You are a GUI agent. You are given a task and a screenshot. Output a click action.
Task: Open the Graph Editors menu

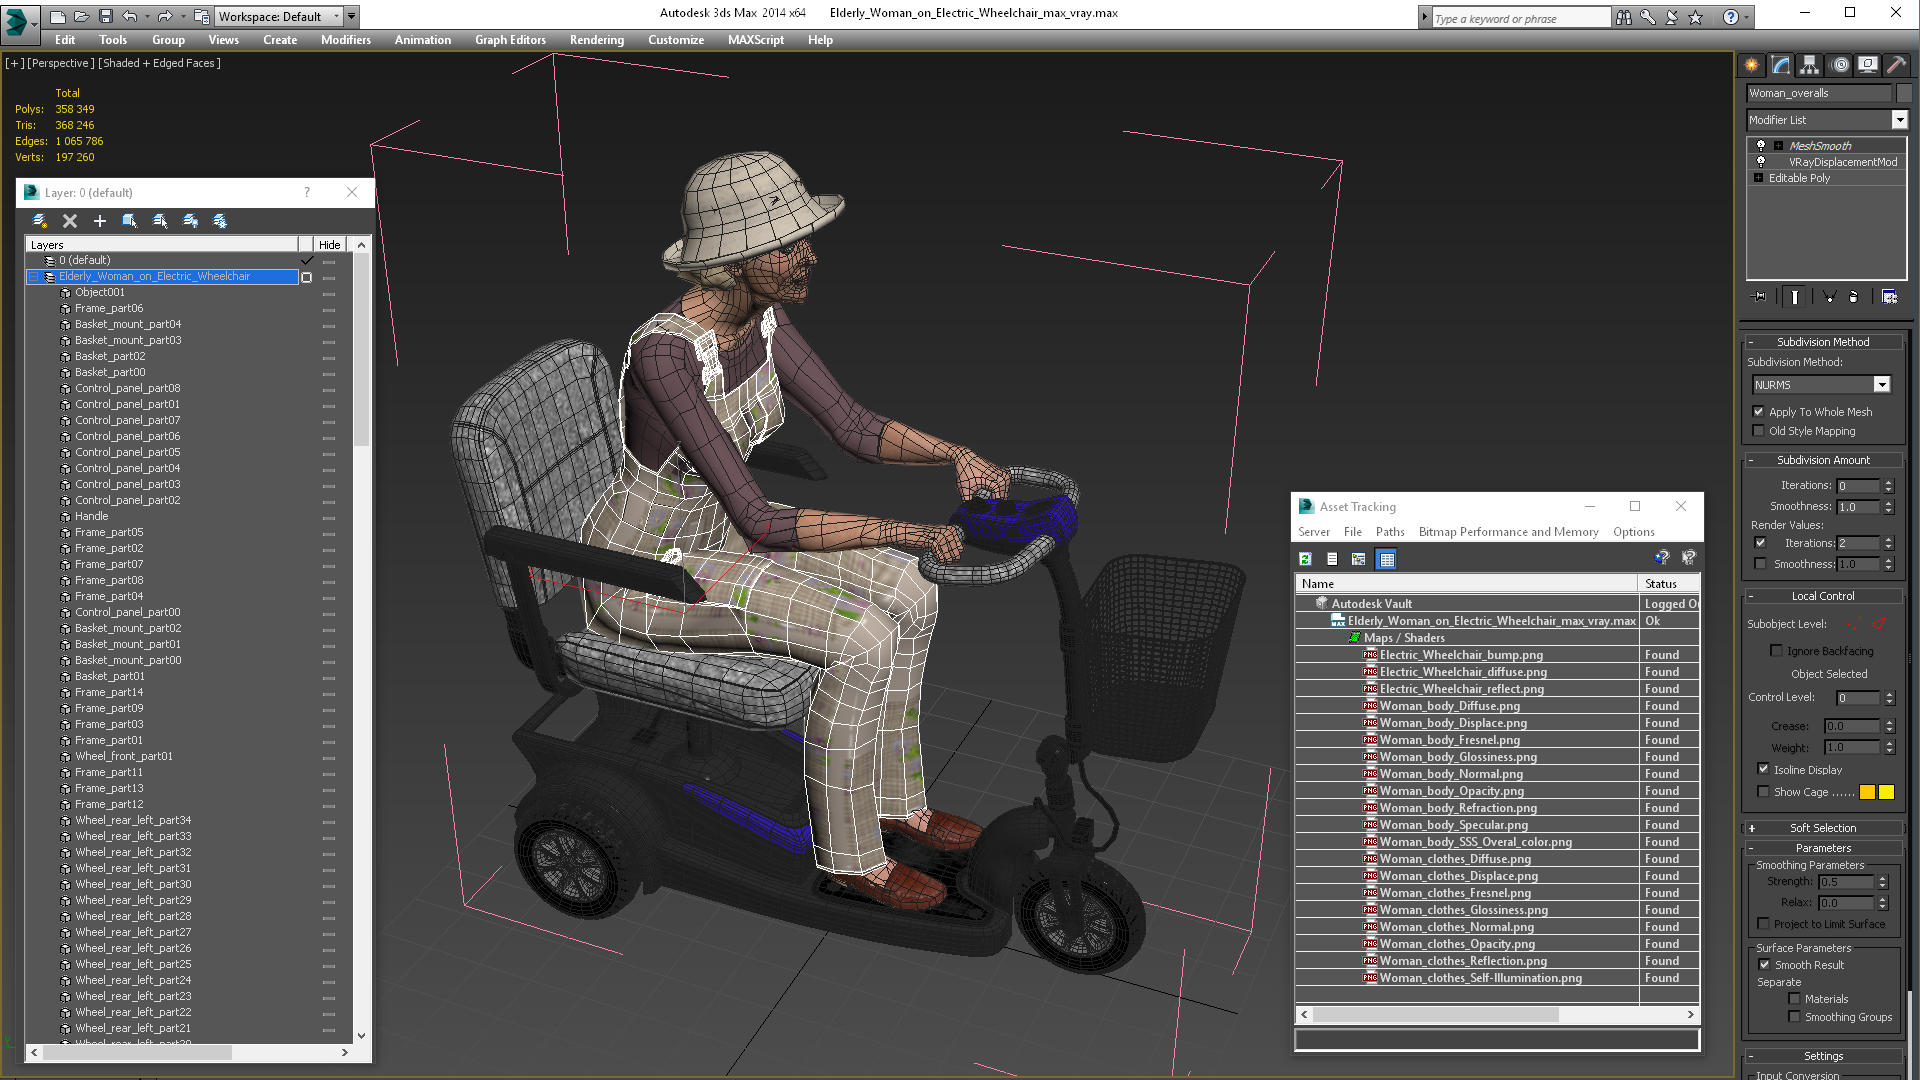click(x=510, y=40)
